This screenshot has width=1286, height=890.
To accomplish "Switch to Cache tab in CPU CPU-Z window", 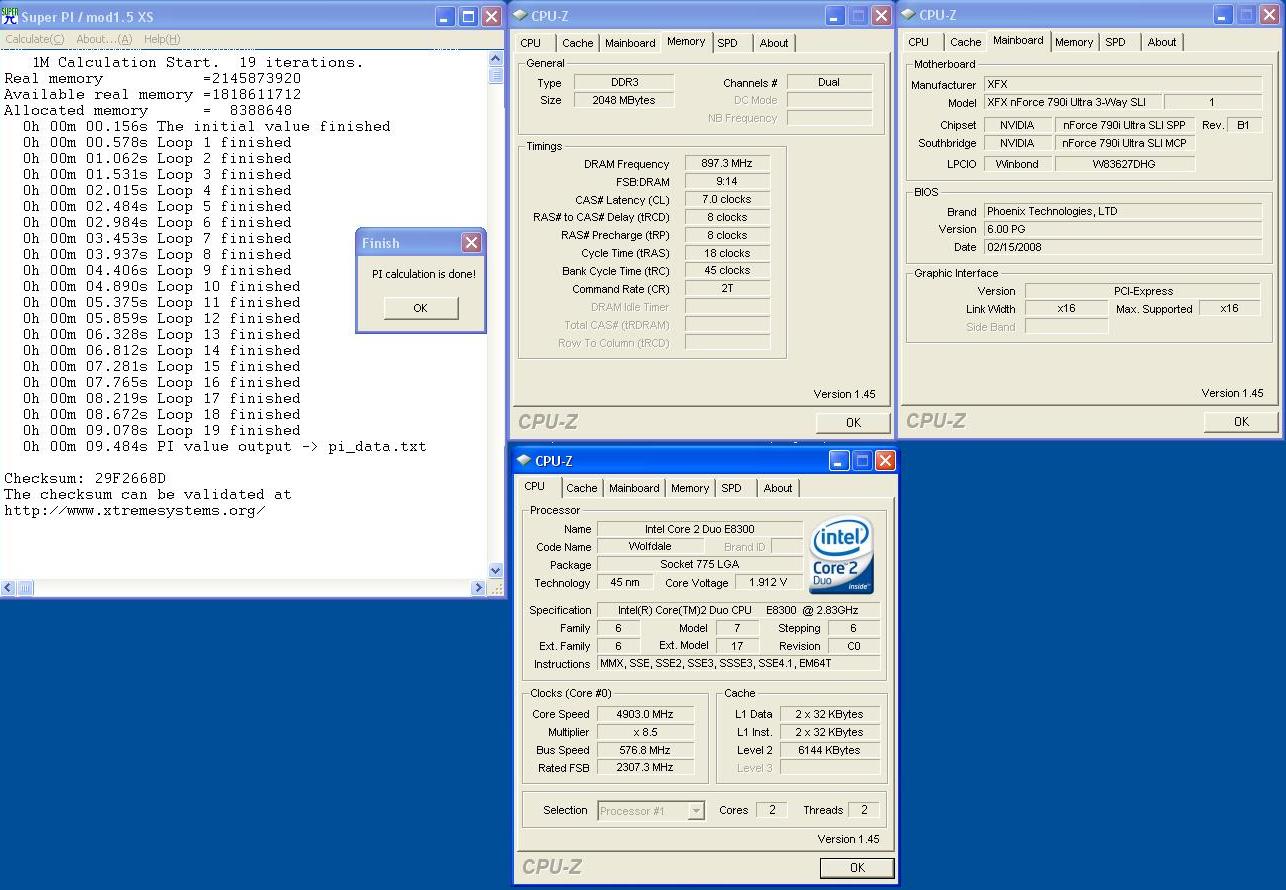I will coord(581,488).
